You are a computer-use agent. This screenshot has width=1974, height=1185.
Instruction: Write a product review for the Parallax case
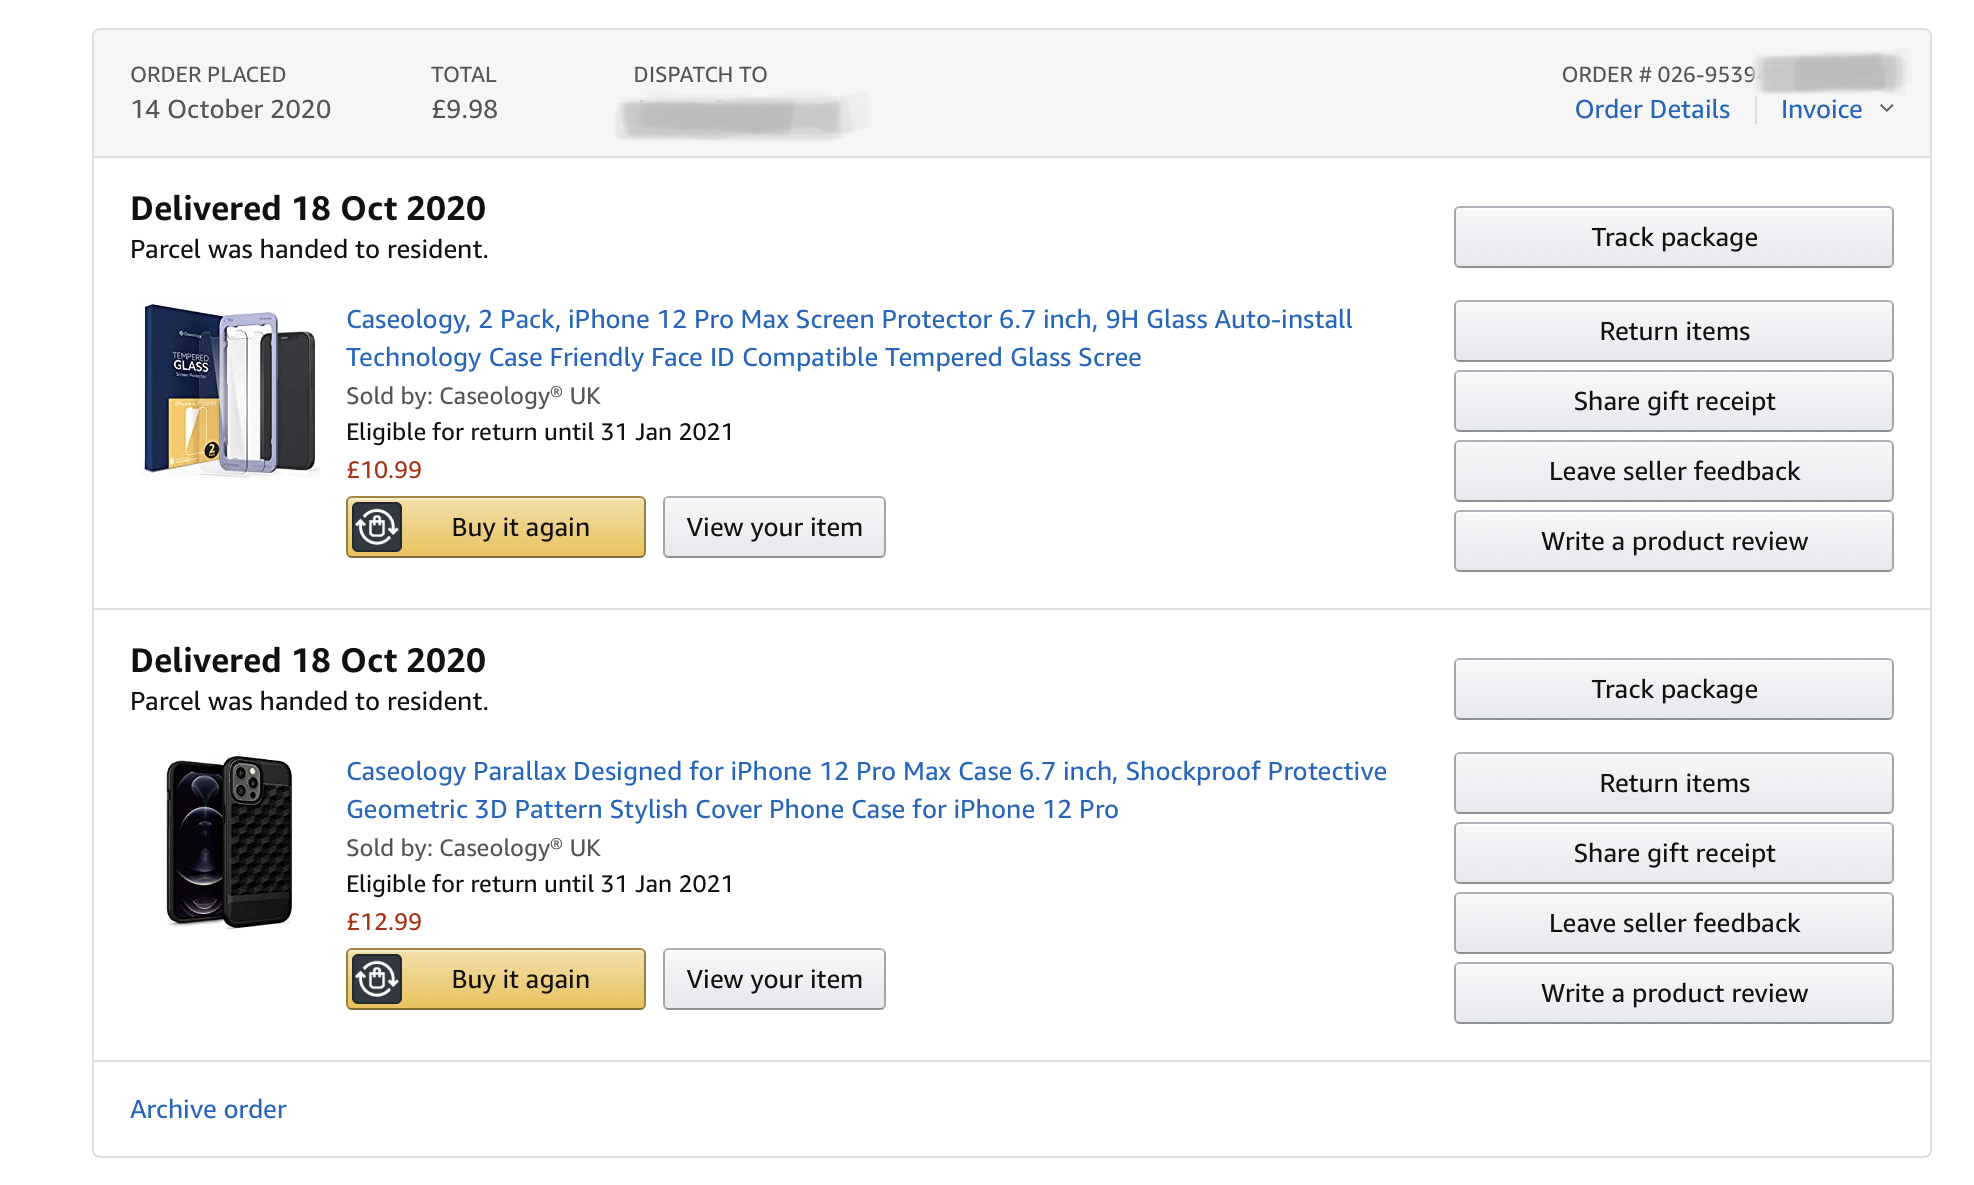tap(1673, 993)
